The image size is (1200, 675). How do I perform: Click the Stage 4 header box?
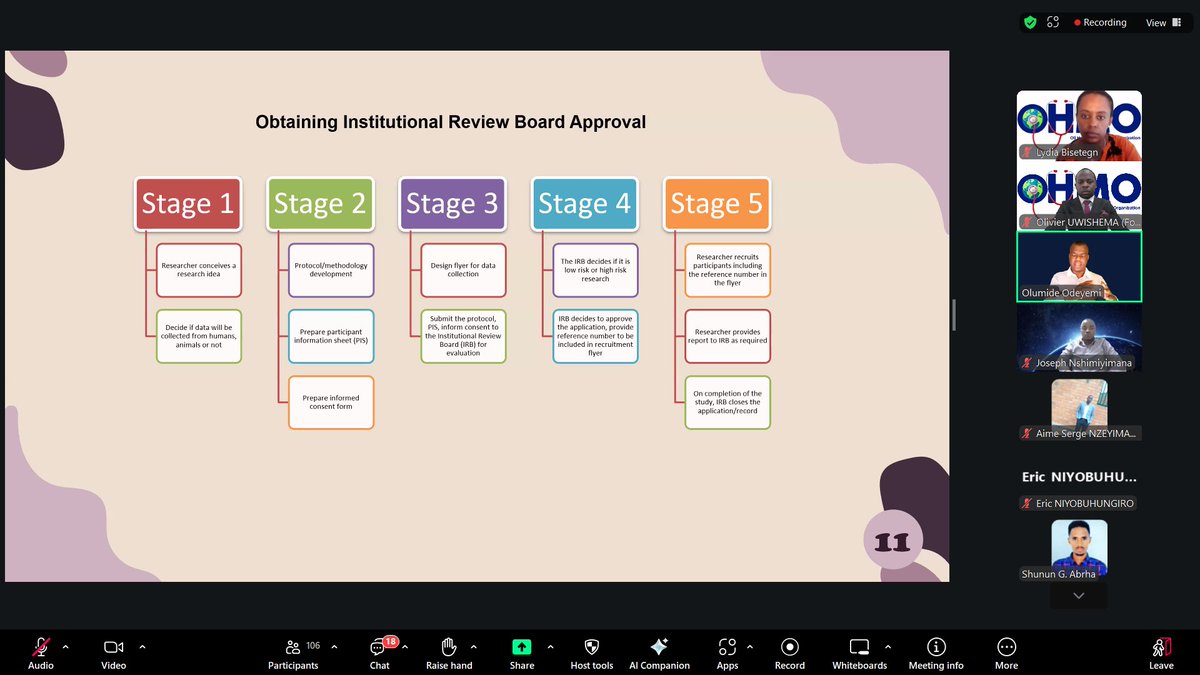584,204
